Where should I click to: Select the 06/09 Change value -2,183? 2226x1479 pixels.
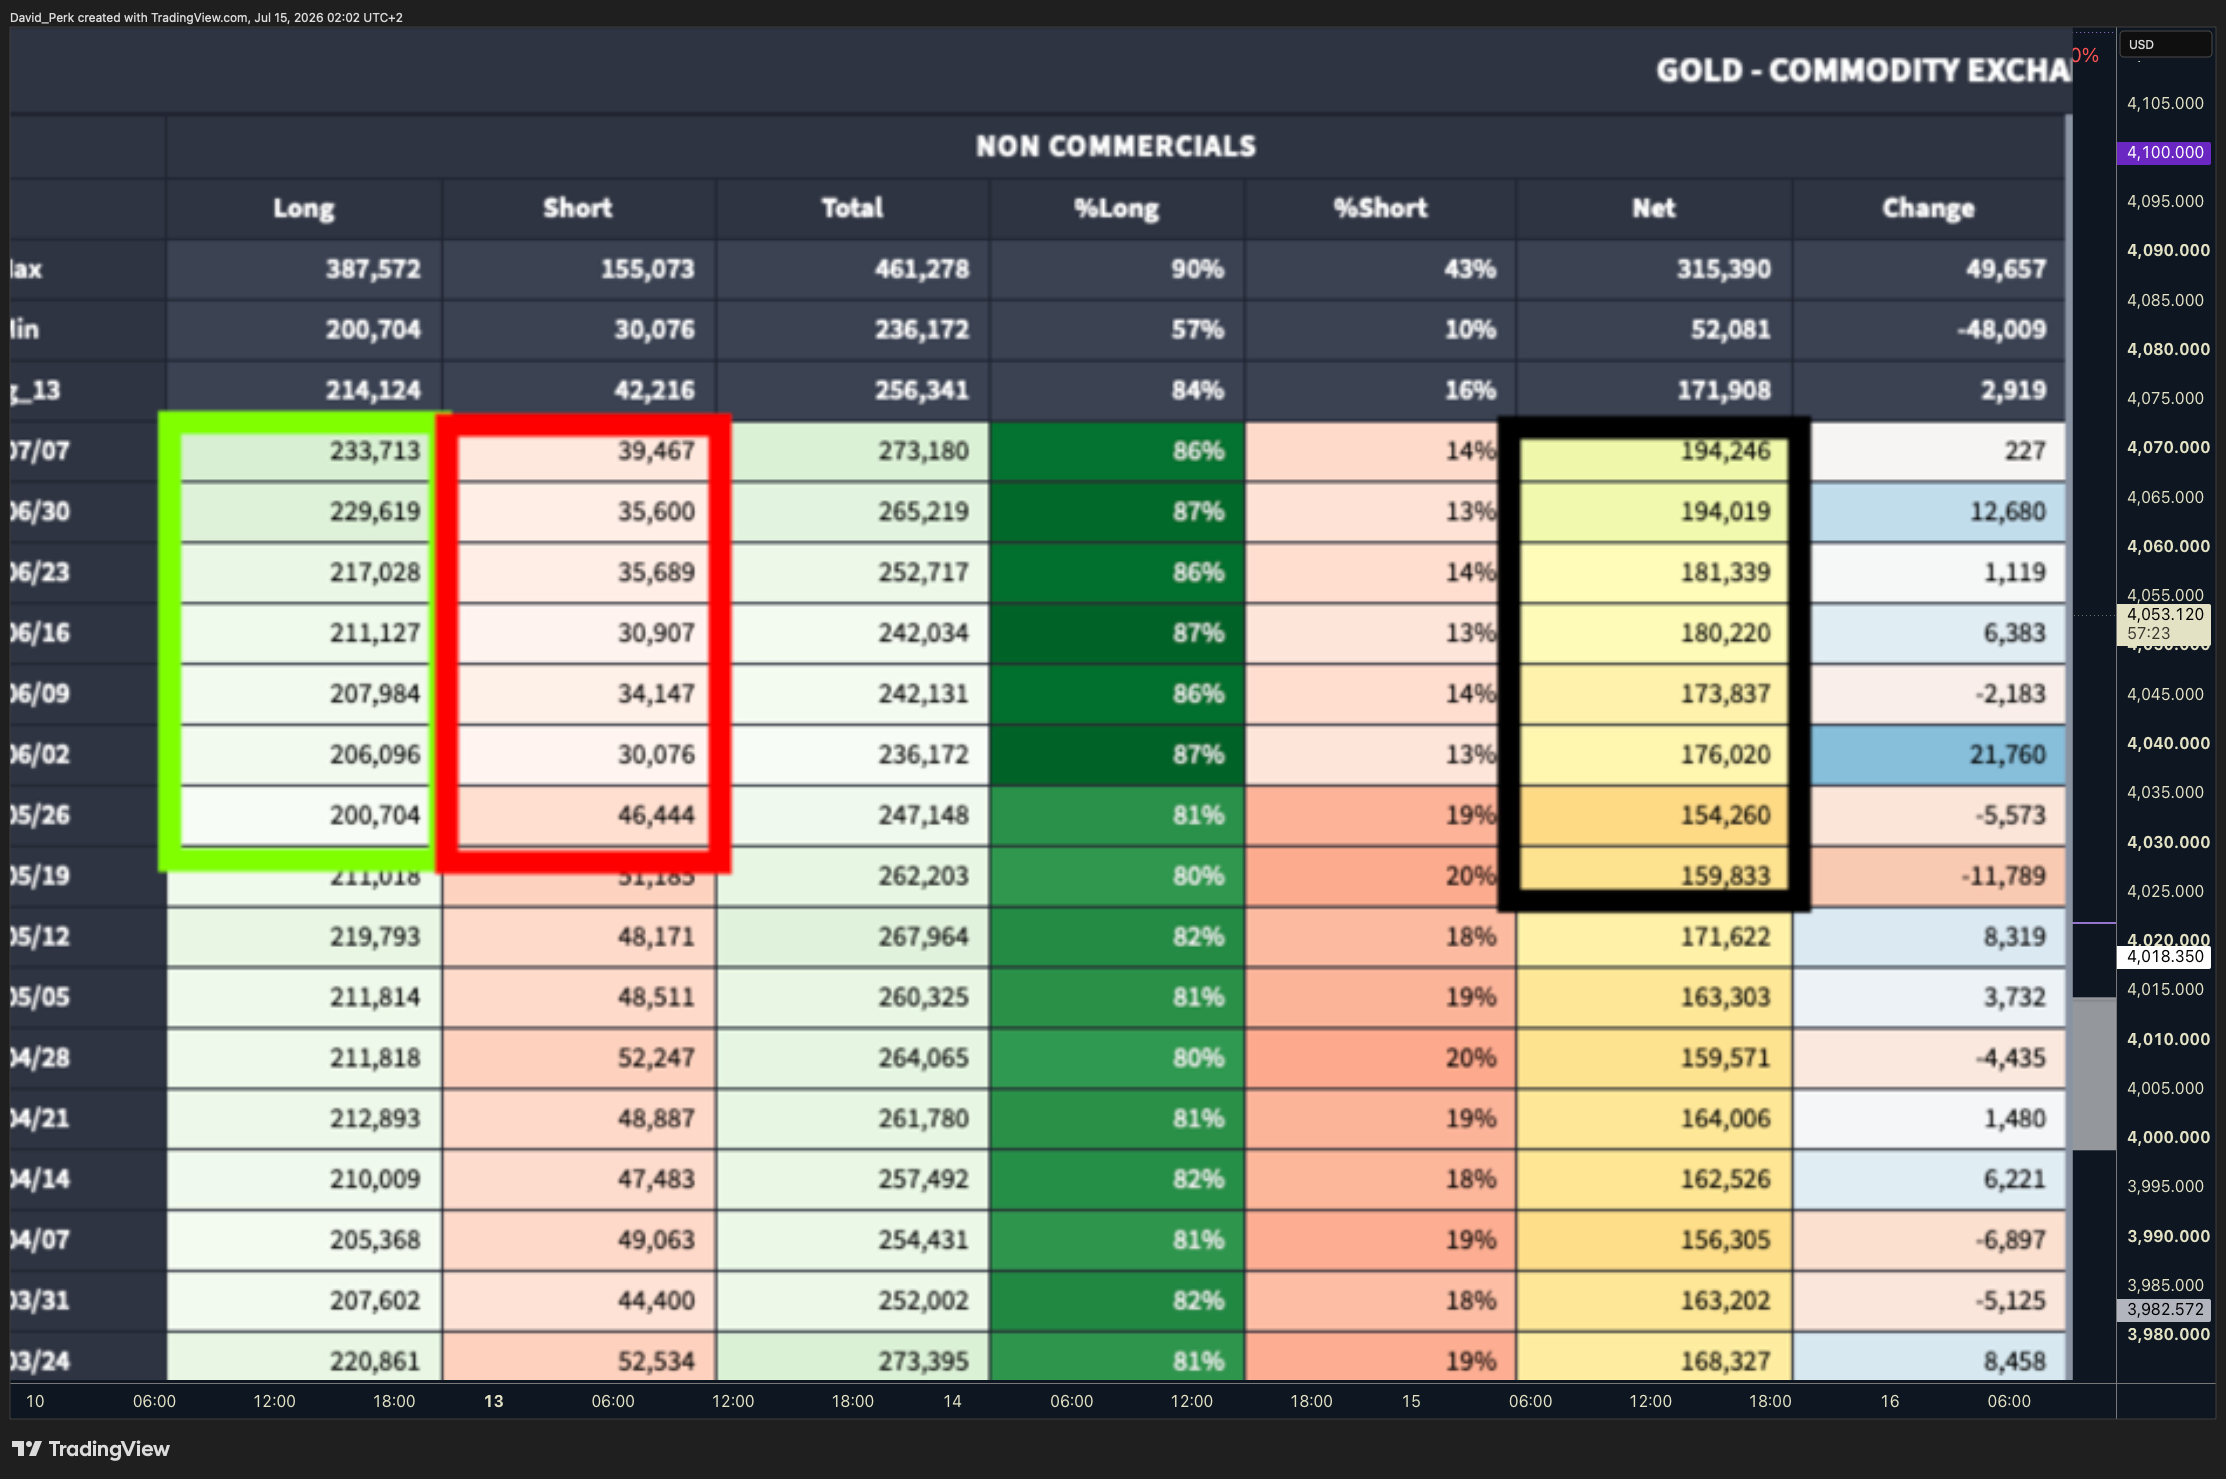(2010, 694)
